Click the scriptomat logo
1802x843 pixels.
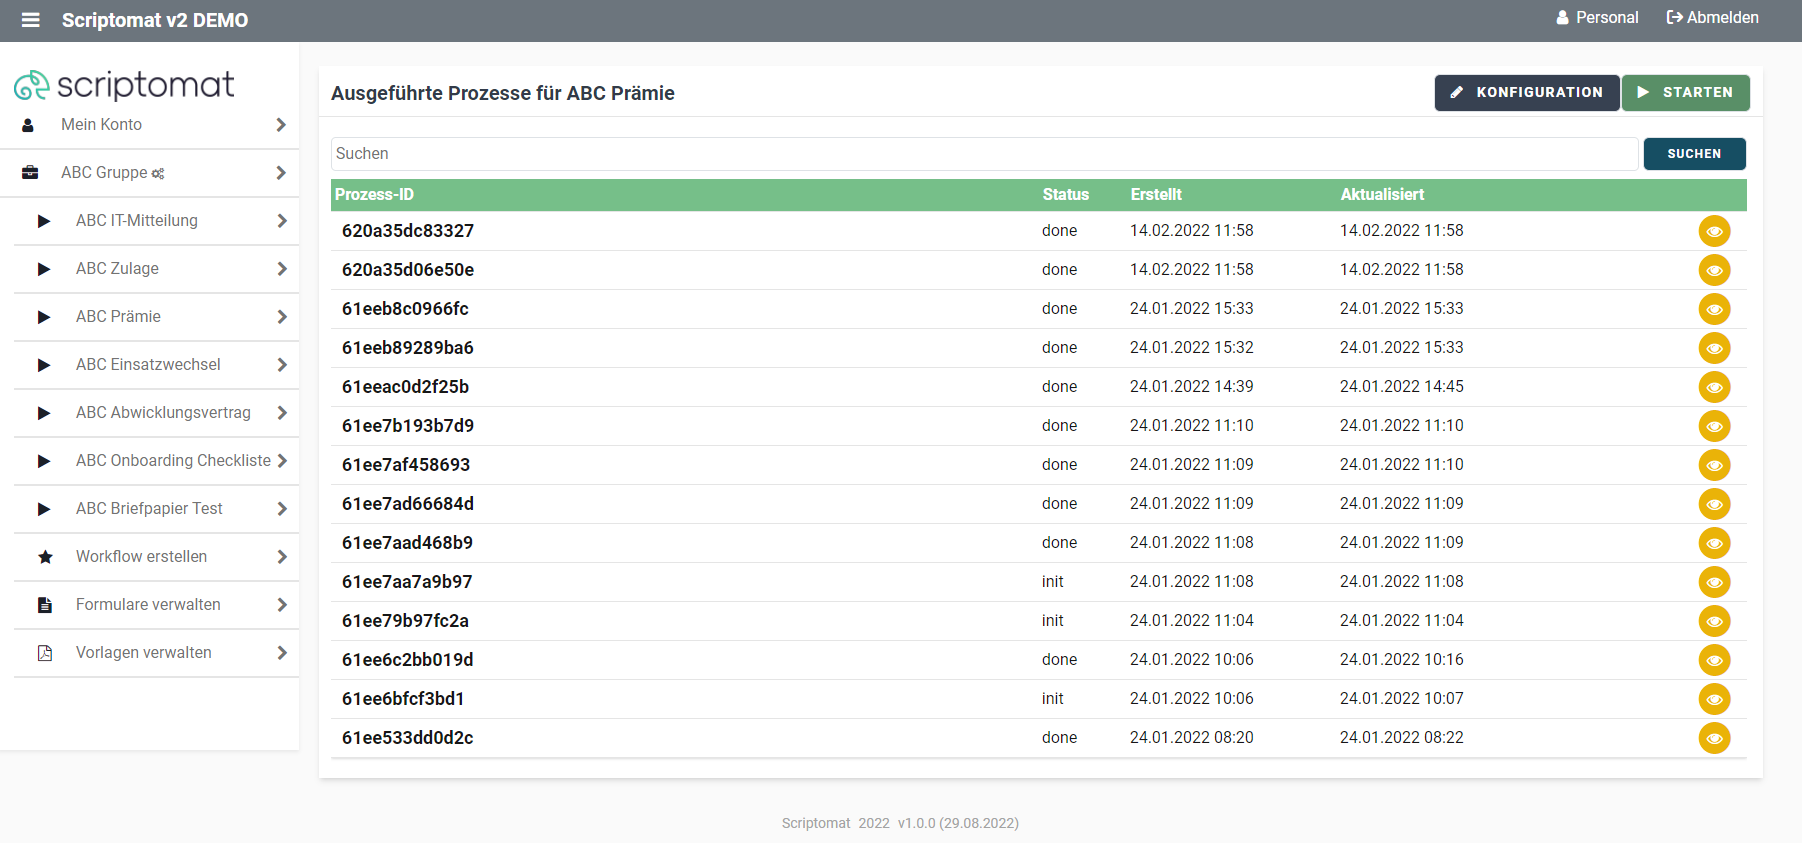coord(125,86)
